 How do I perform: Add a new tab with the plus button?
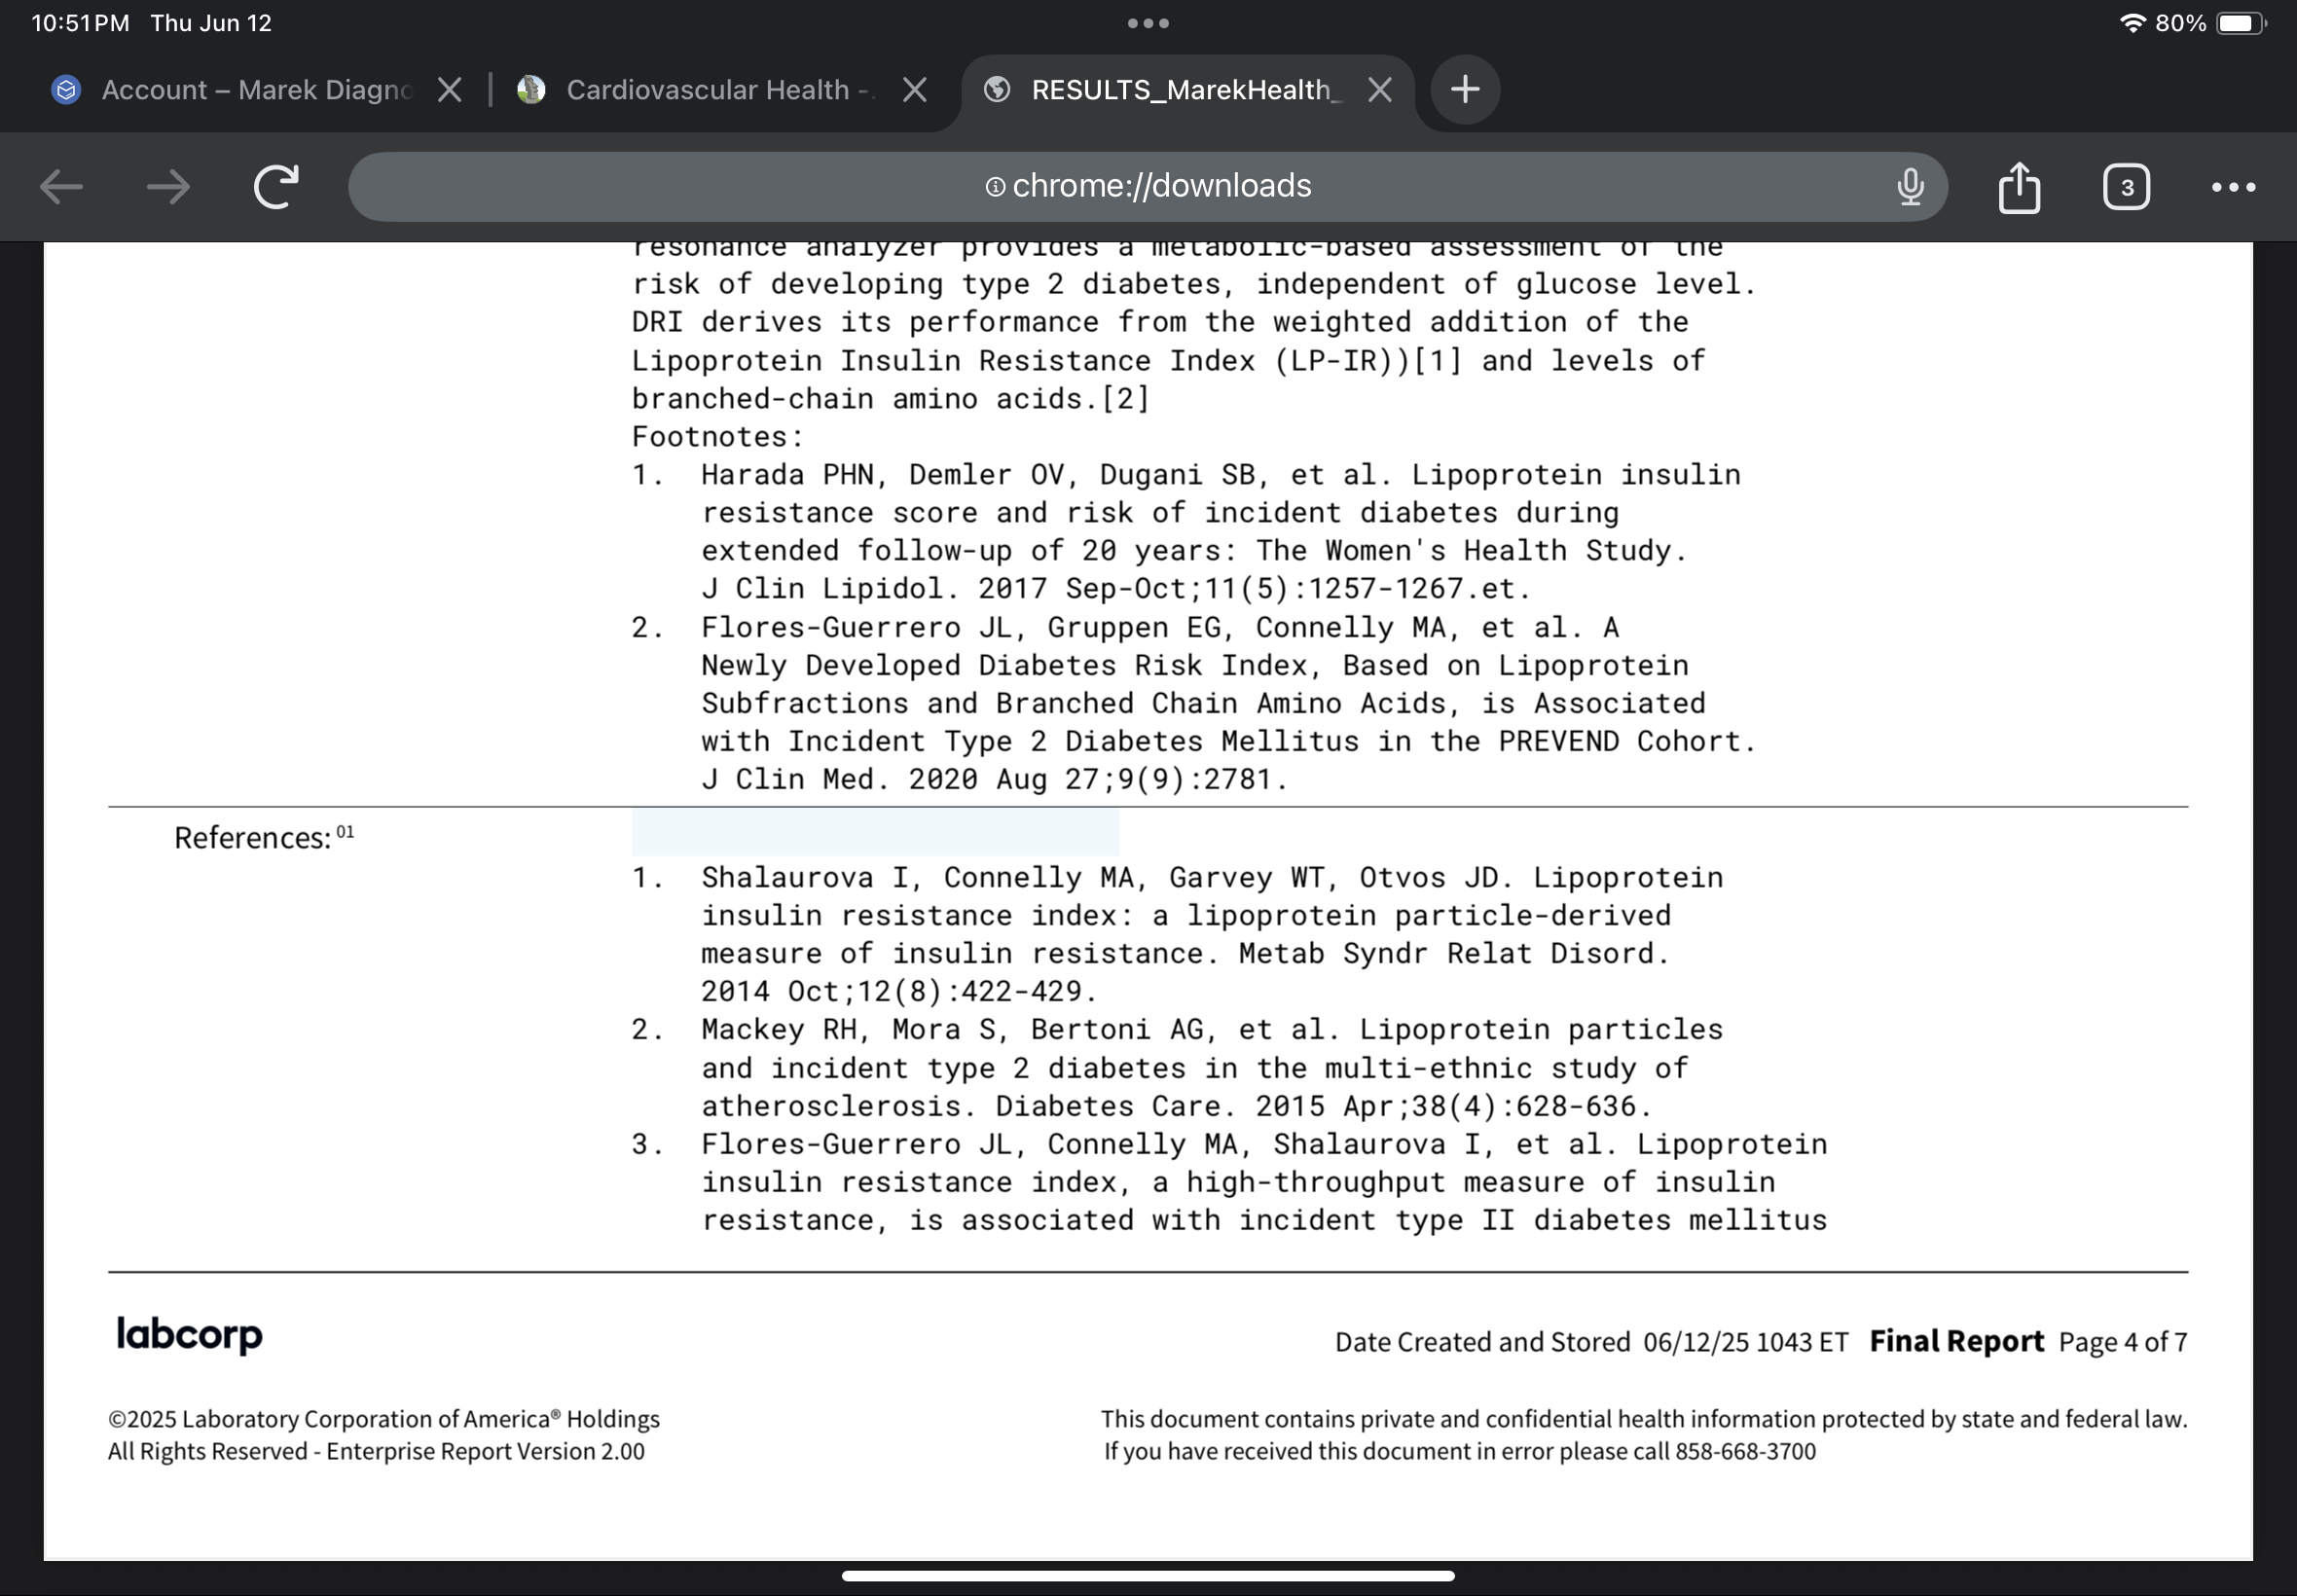(1465, 90)
